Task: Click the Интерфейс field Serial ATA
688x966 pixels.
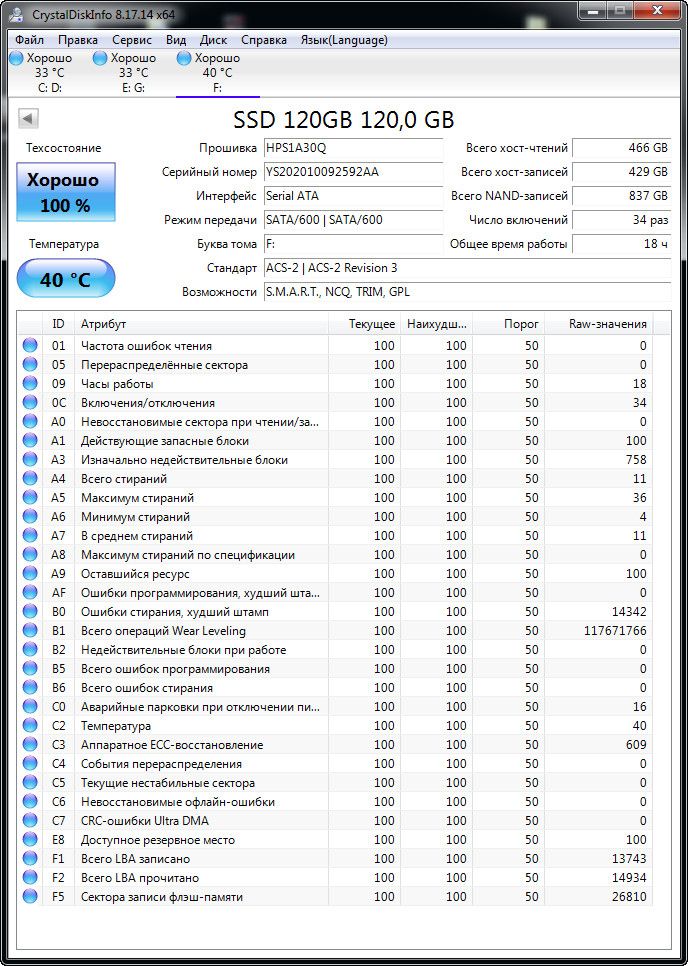Action: point(353,196)
